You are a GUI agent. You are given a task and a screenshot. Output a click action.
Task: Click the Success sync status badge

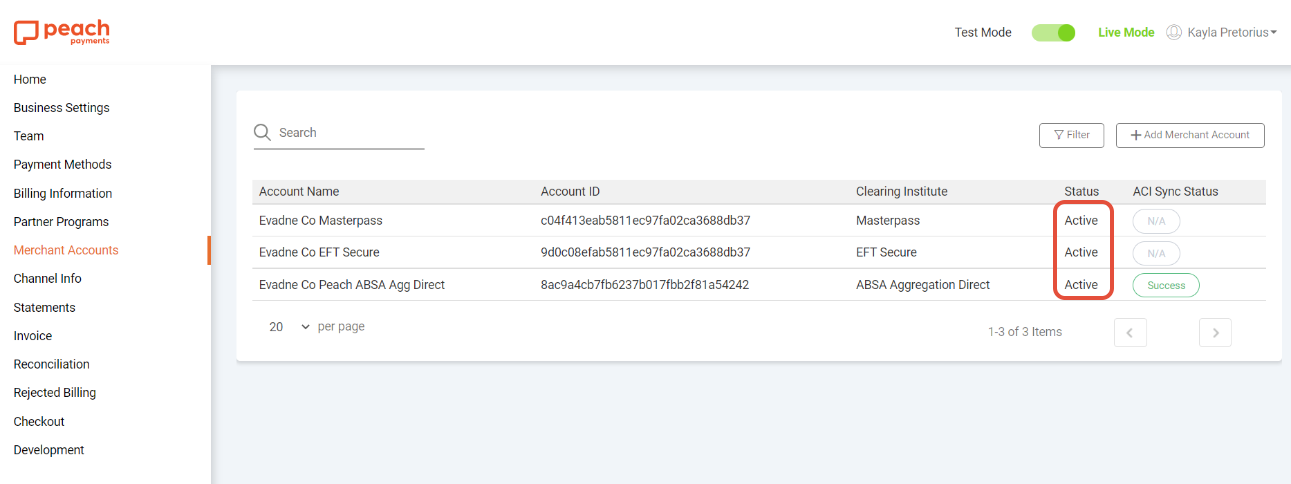point(1166,285)
